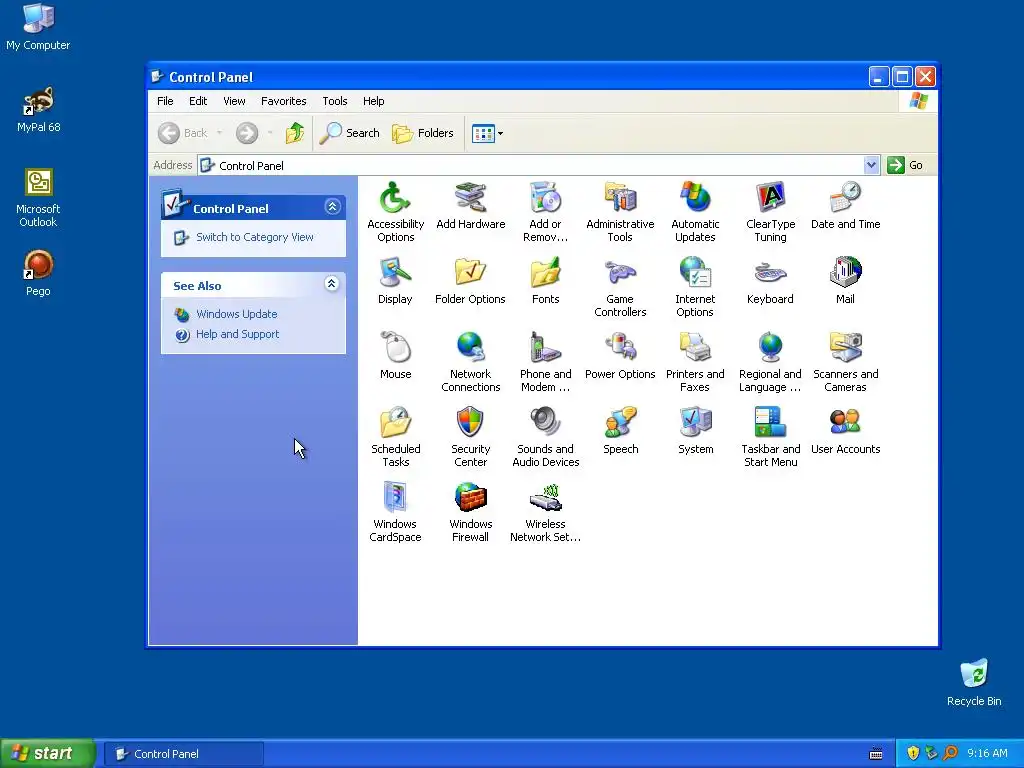Select Game Controllers icon
1024x768 pixels.
[x=620, y=273]
